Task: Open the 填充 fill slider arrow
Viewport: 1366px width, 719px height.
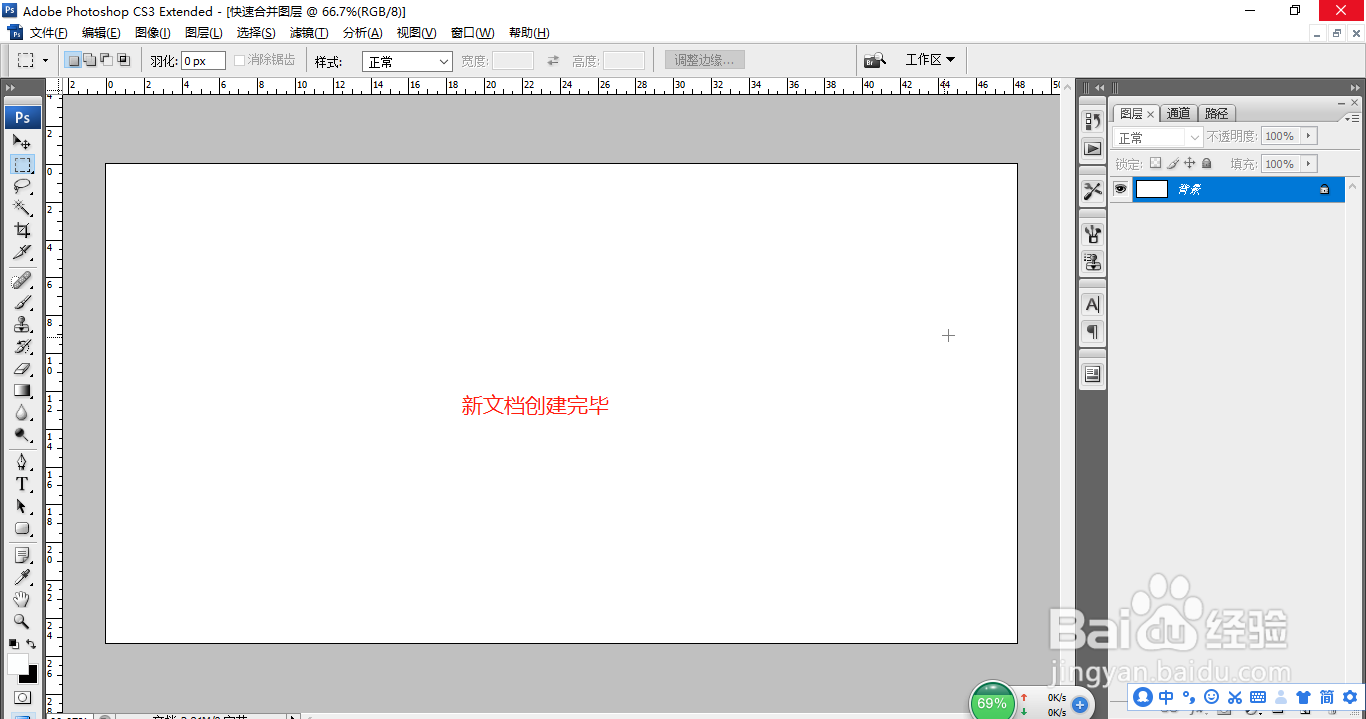Action: [1309, 164]
